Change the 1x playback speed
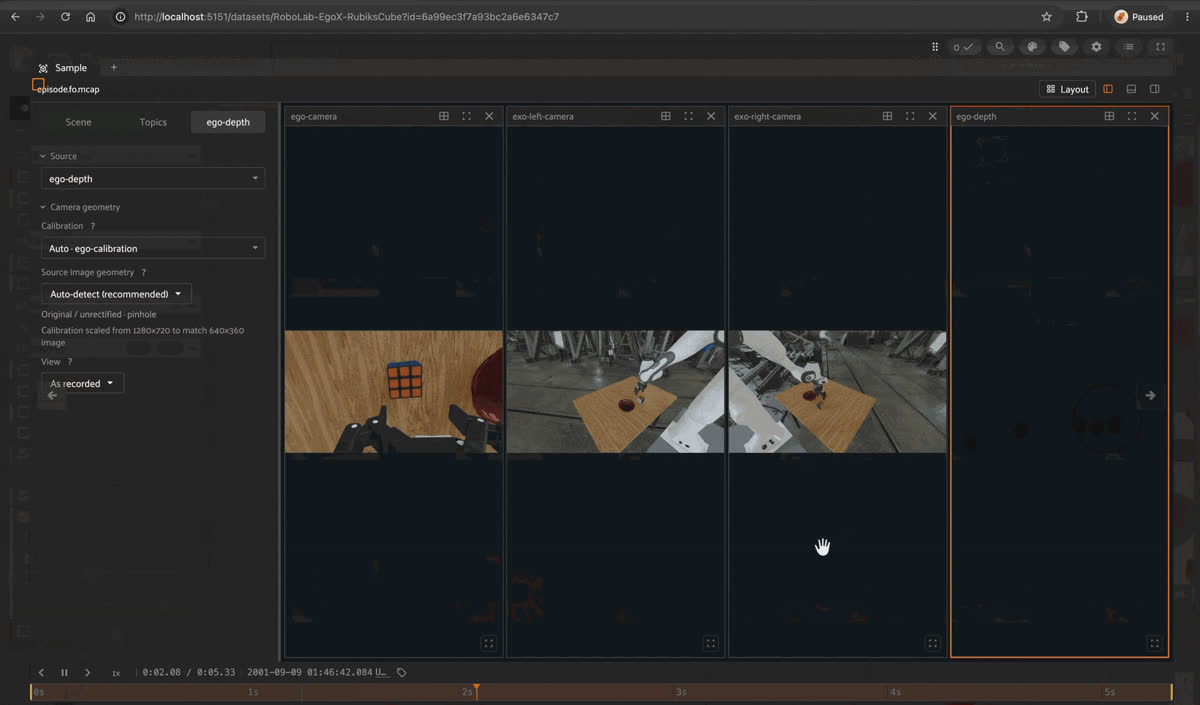 tap(116, 673)
